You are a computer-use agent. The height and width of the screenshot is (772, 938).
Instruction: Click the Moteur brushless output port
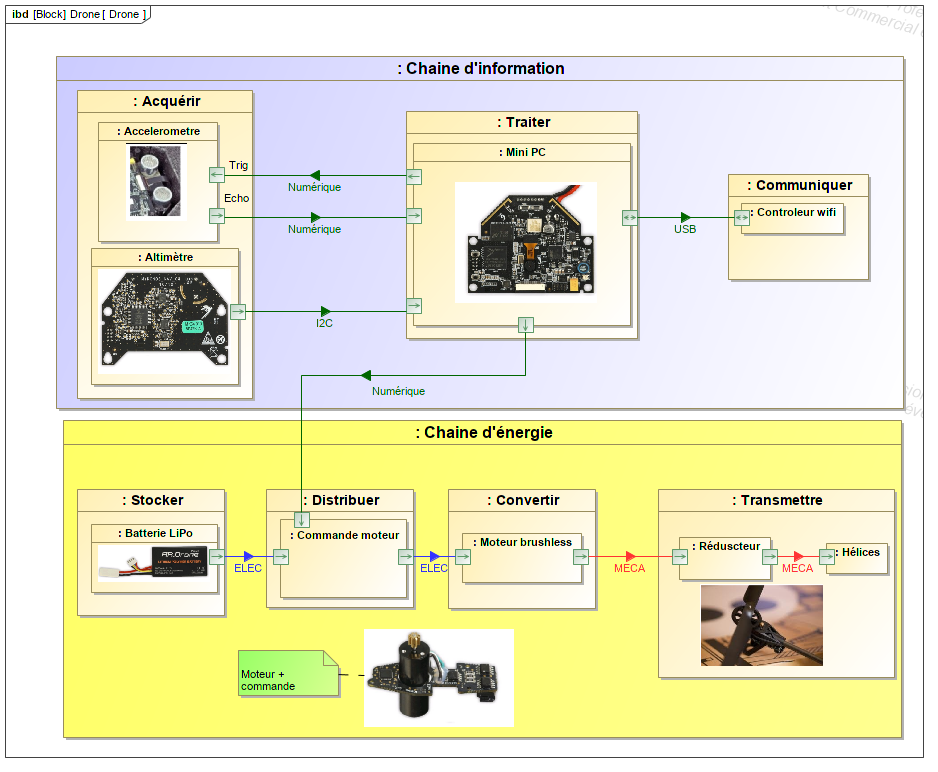(x=580, y=557)
